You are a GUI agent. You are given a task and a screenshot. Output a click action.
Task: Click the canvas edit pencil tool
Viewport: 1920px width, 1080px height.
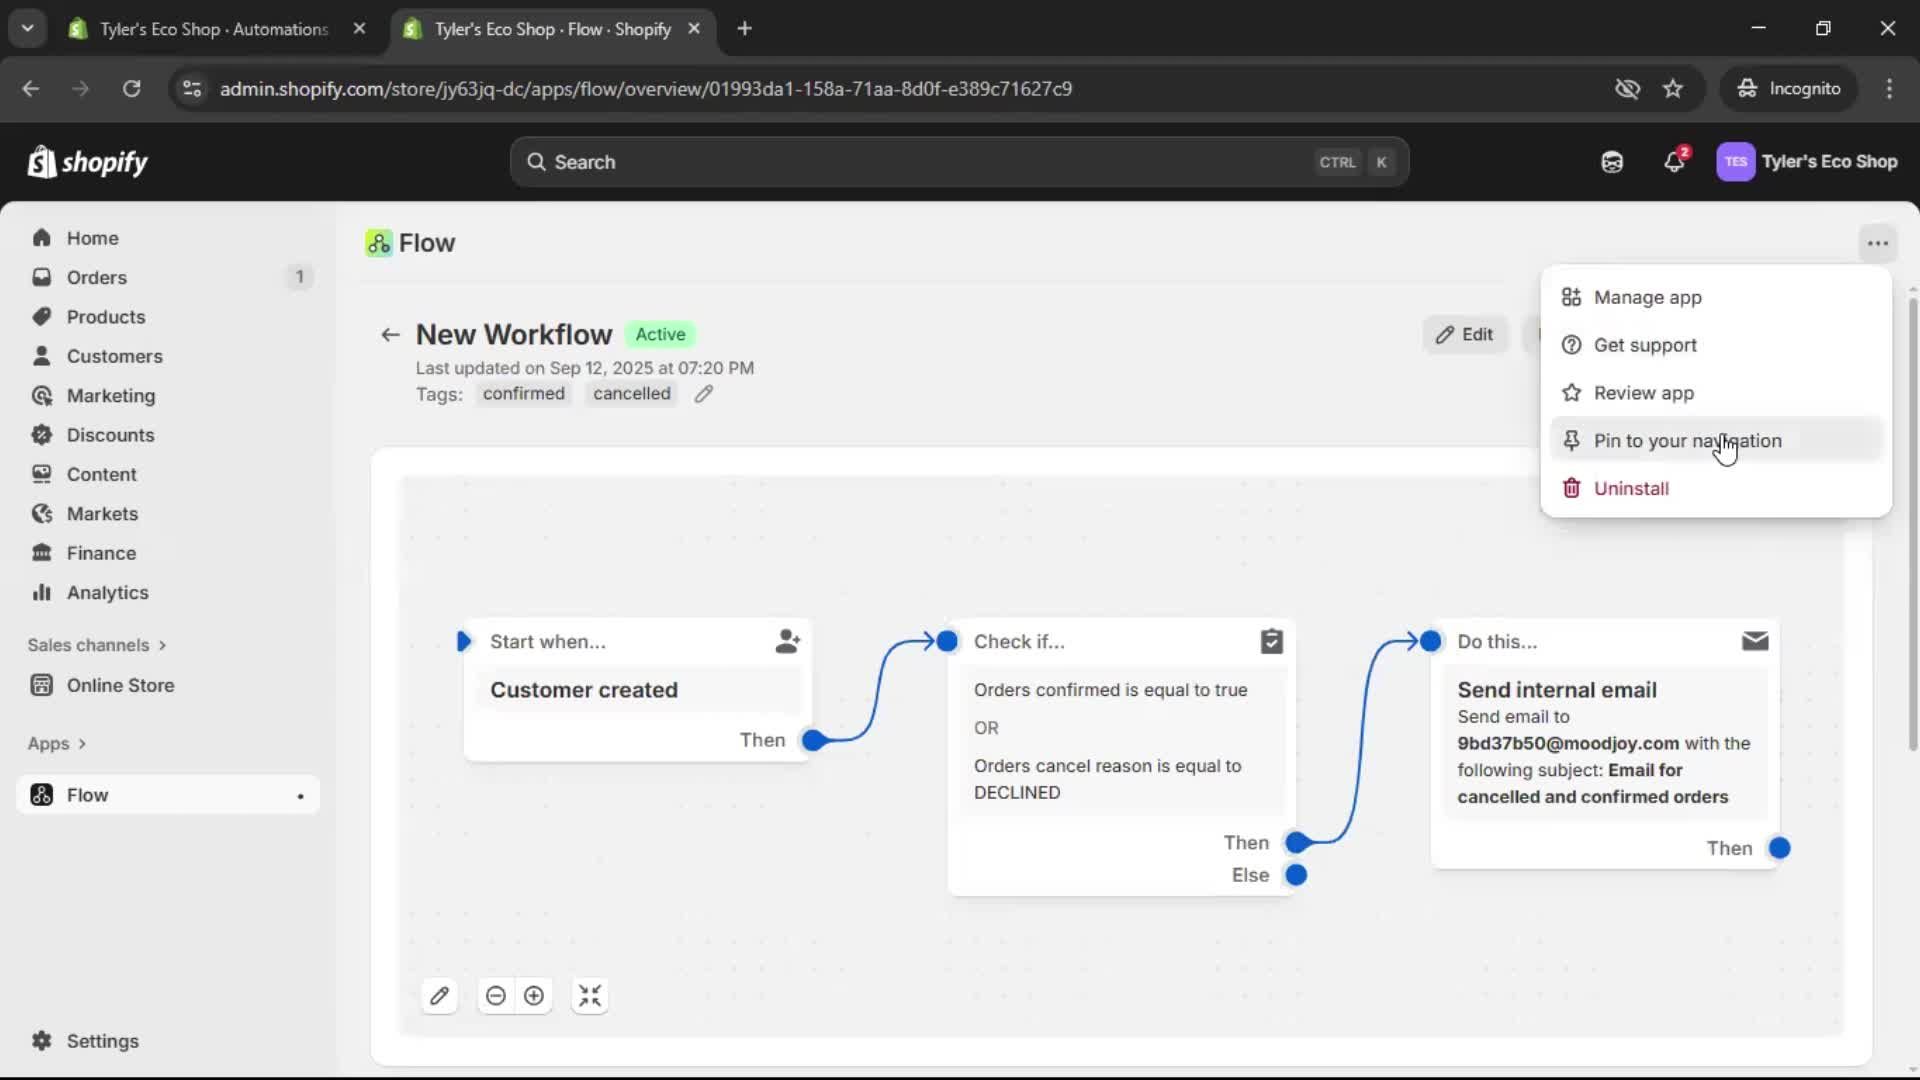point(440,996)
